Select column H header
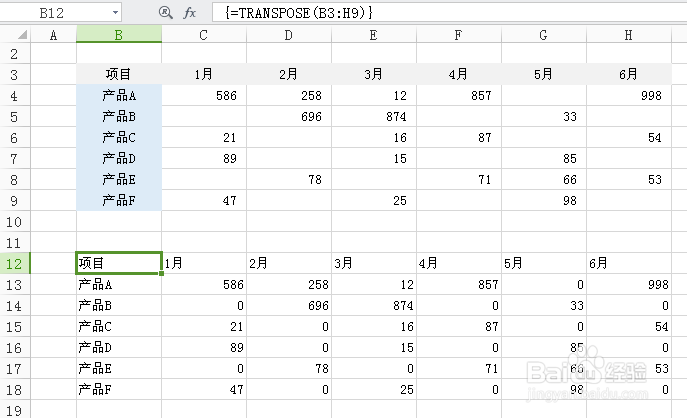Viewport: 687px width, 418px height. click(x=629, y=35)
